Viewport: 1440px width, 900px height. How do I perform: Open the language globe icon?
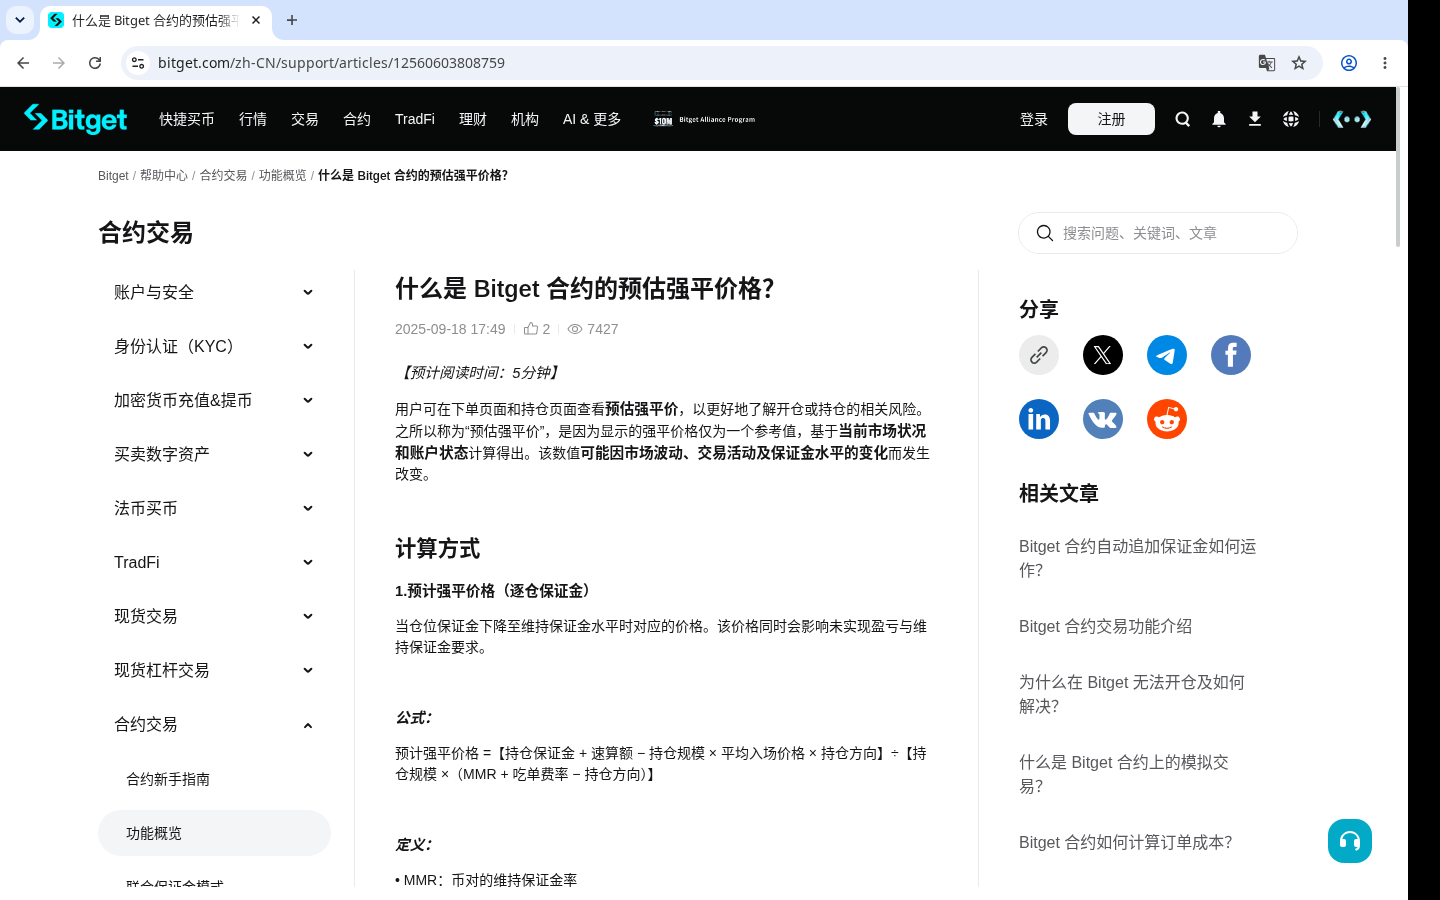(x=1291, y=119)
